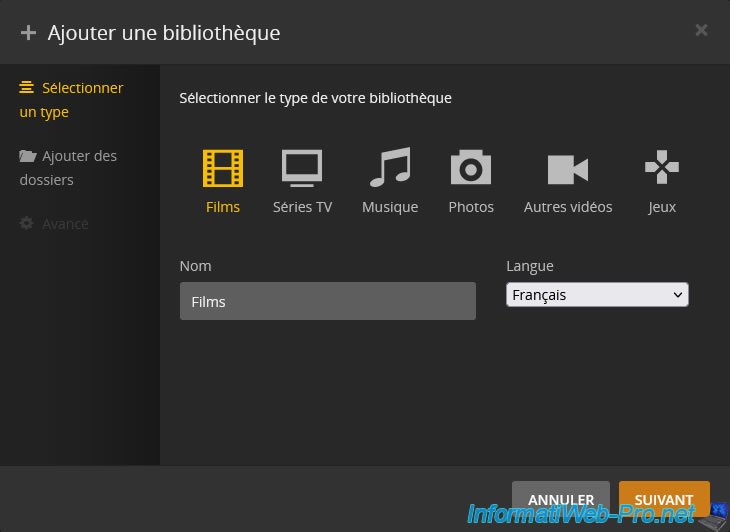The width and height of the screenshot is (730, 532).
Task: Click the Musique text label
Action: tap(390, 207)
